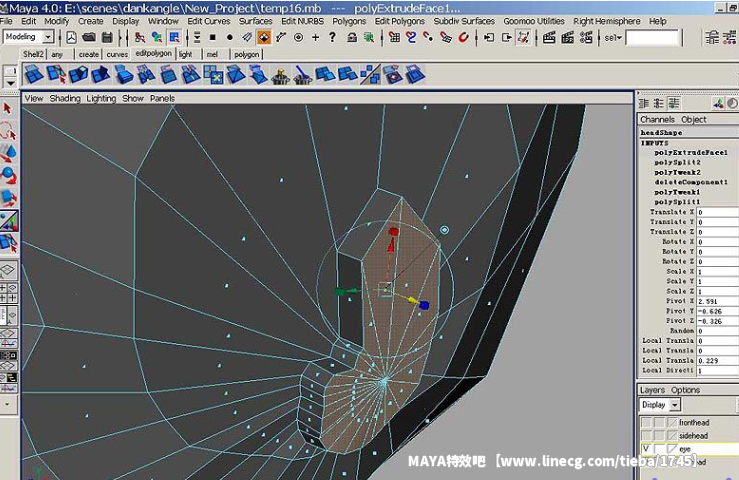Toggle parametric points square mask

click(213, 37)
